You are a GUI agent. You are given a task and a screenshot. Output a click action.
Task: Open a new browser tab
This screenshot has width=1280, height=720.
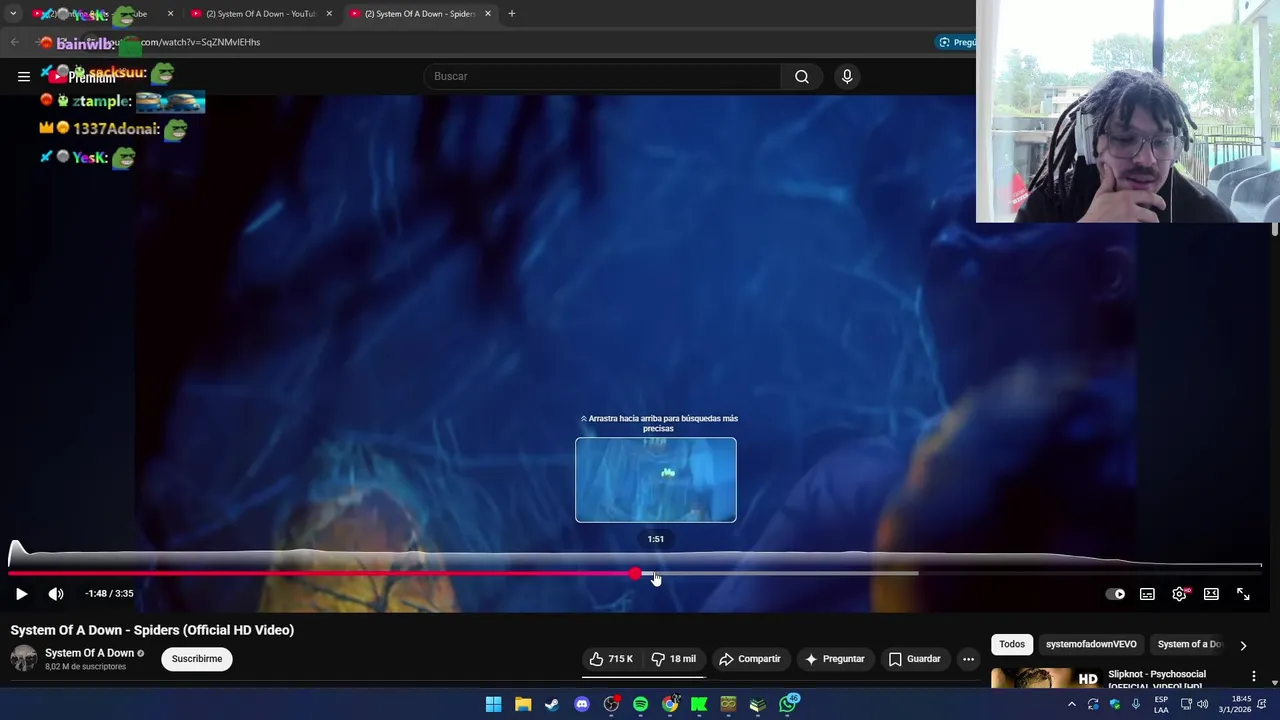pos(512,14)
